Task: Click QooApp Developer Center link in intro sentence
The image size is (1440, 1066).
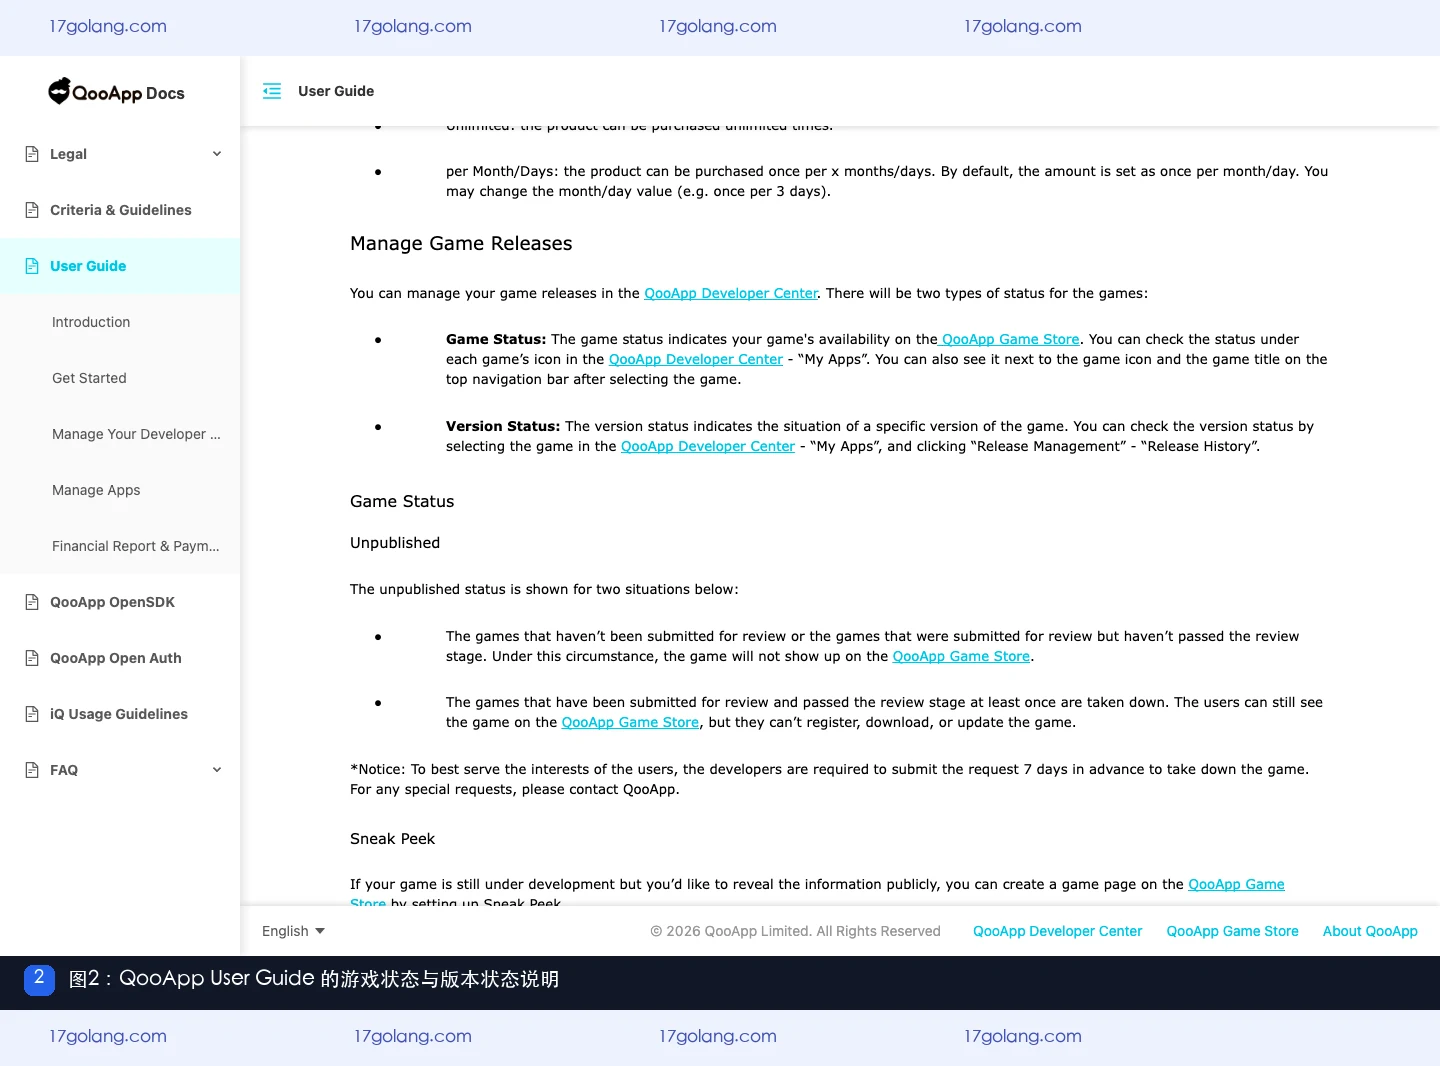Action: (731, 293)
